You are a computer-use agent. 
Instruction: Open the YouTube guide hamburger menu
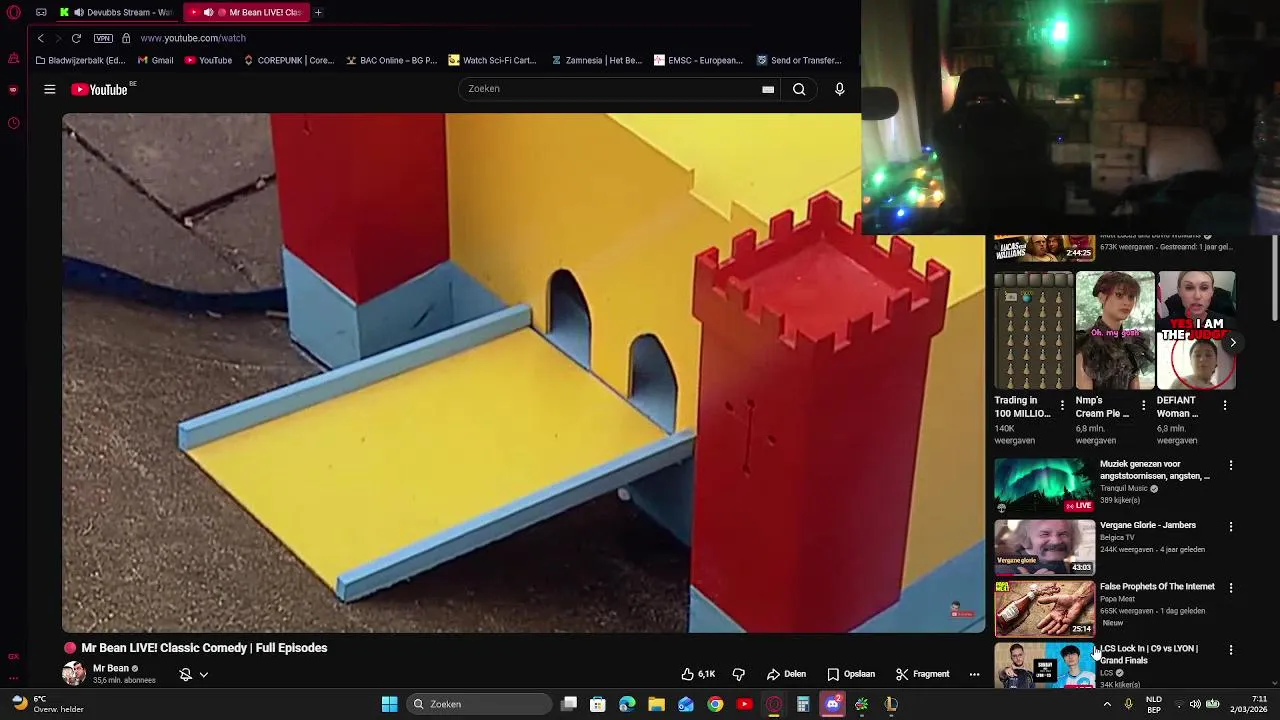pos(49,89)
